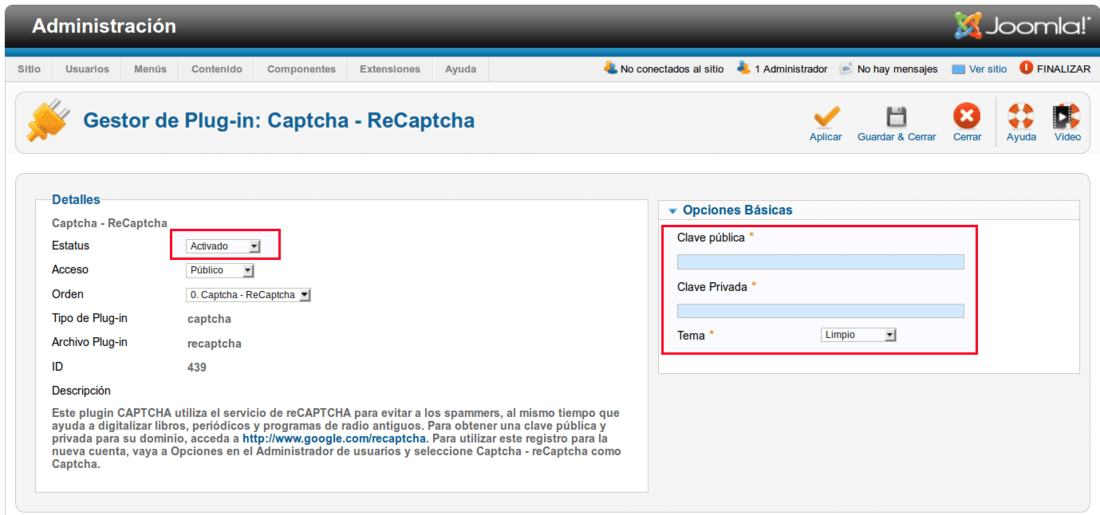The height and width of the screenshot is (515, 1100).
Task: Click the No conectados al sitio users icon
Action: click(610, 68)
